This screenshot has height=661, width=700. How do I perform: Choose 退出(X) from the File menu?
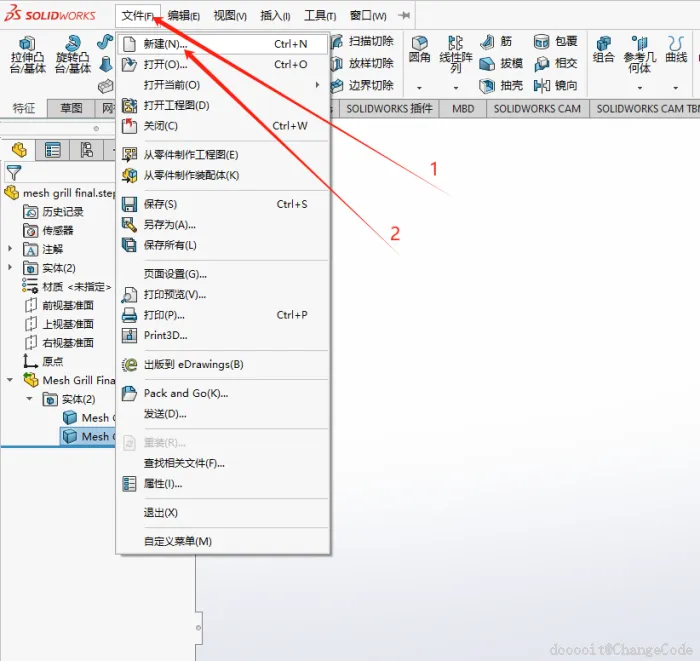pyautogui.click(x=223, y=513)
